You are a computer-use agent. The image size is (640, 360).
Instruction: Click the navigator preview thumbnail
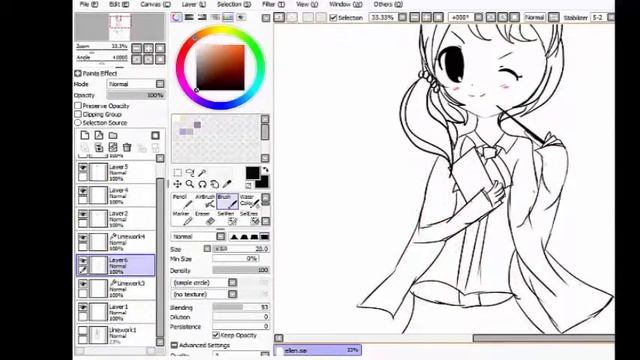pyautogui.click(x=120, y=27)
